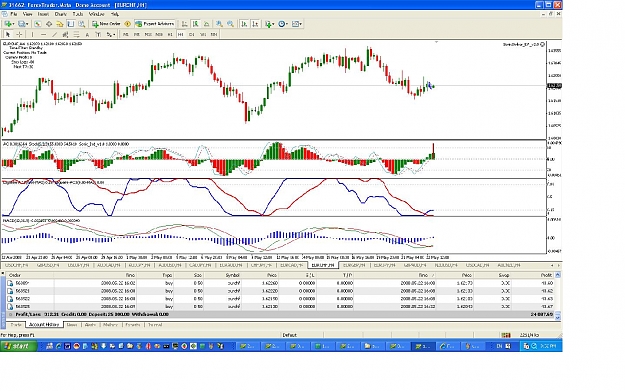Open the Market Watch window icon
Image resolution: width=625 pixels, height=391 pixels.
37,24
